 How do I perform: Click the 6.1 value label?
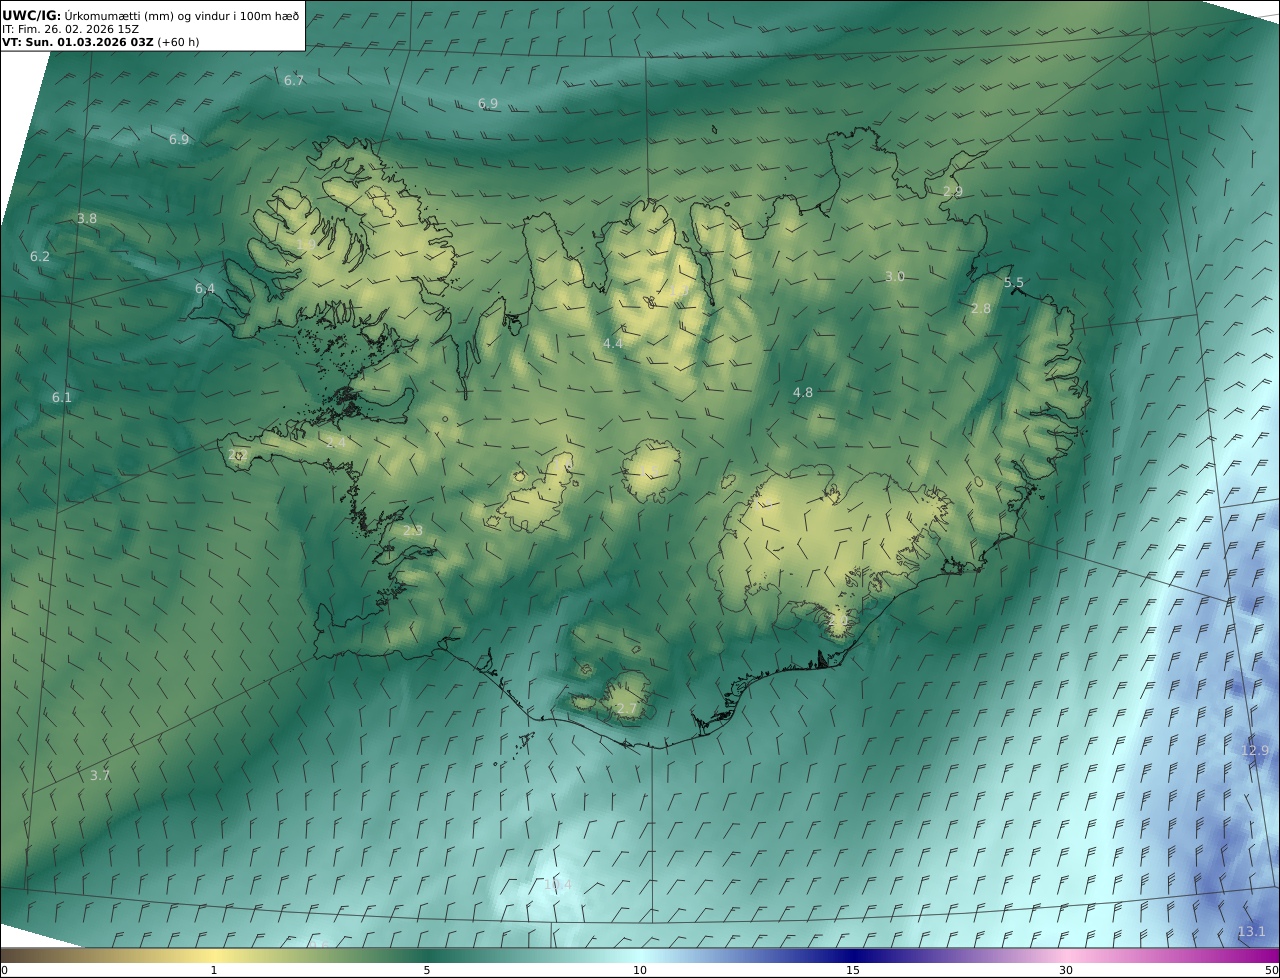click(62, 398)
